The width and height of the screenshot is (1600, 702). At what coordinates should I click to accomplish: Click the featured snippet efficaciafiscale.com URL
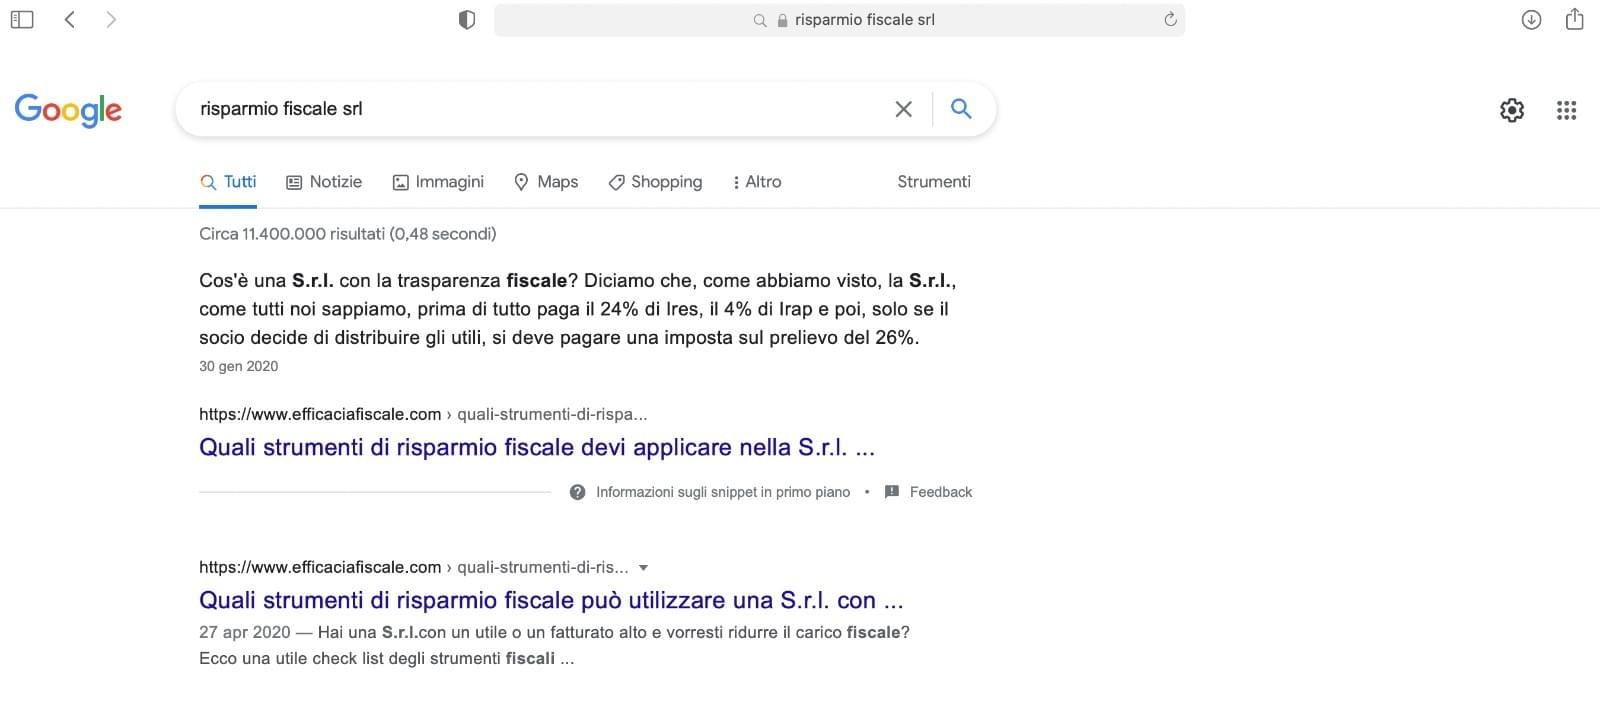[423, 414]
